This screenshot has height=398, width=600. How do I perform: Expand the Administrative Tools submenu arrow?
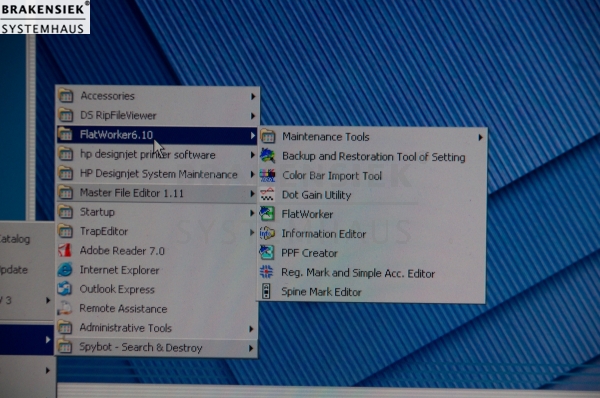[x=251, y=329]
